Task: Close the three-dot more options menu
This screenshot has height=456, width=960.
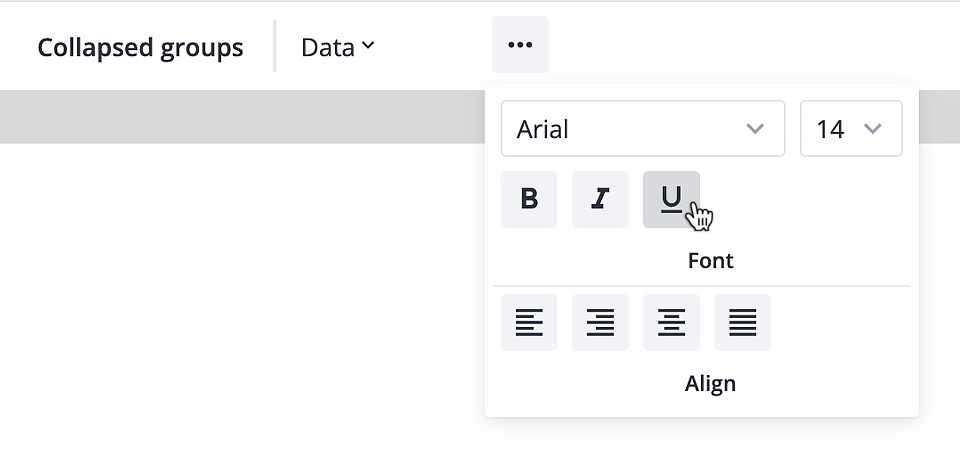Action: [x=520, y=45]
